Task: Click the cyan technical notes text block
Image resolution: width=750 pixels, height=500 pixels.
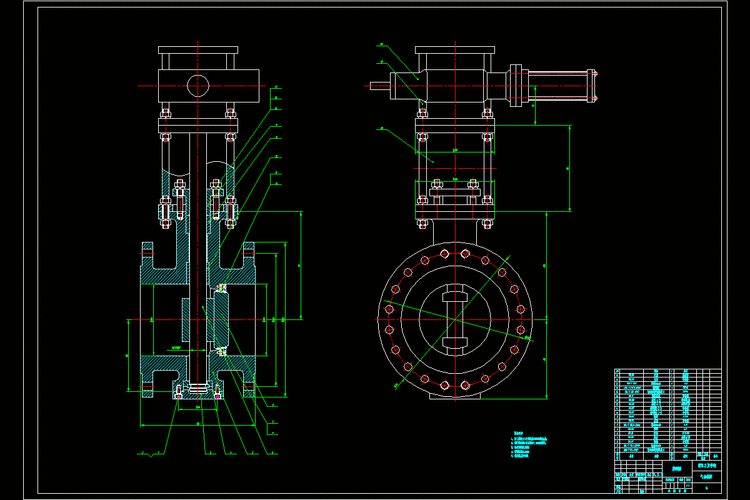Action: pyautogui.click(x=534, y=445)
